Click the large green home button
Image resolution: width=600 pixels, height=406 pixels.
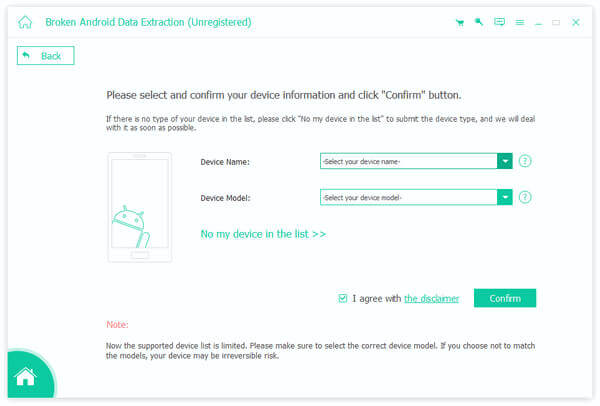coord(26,376)
